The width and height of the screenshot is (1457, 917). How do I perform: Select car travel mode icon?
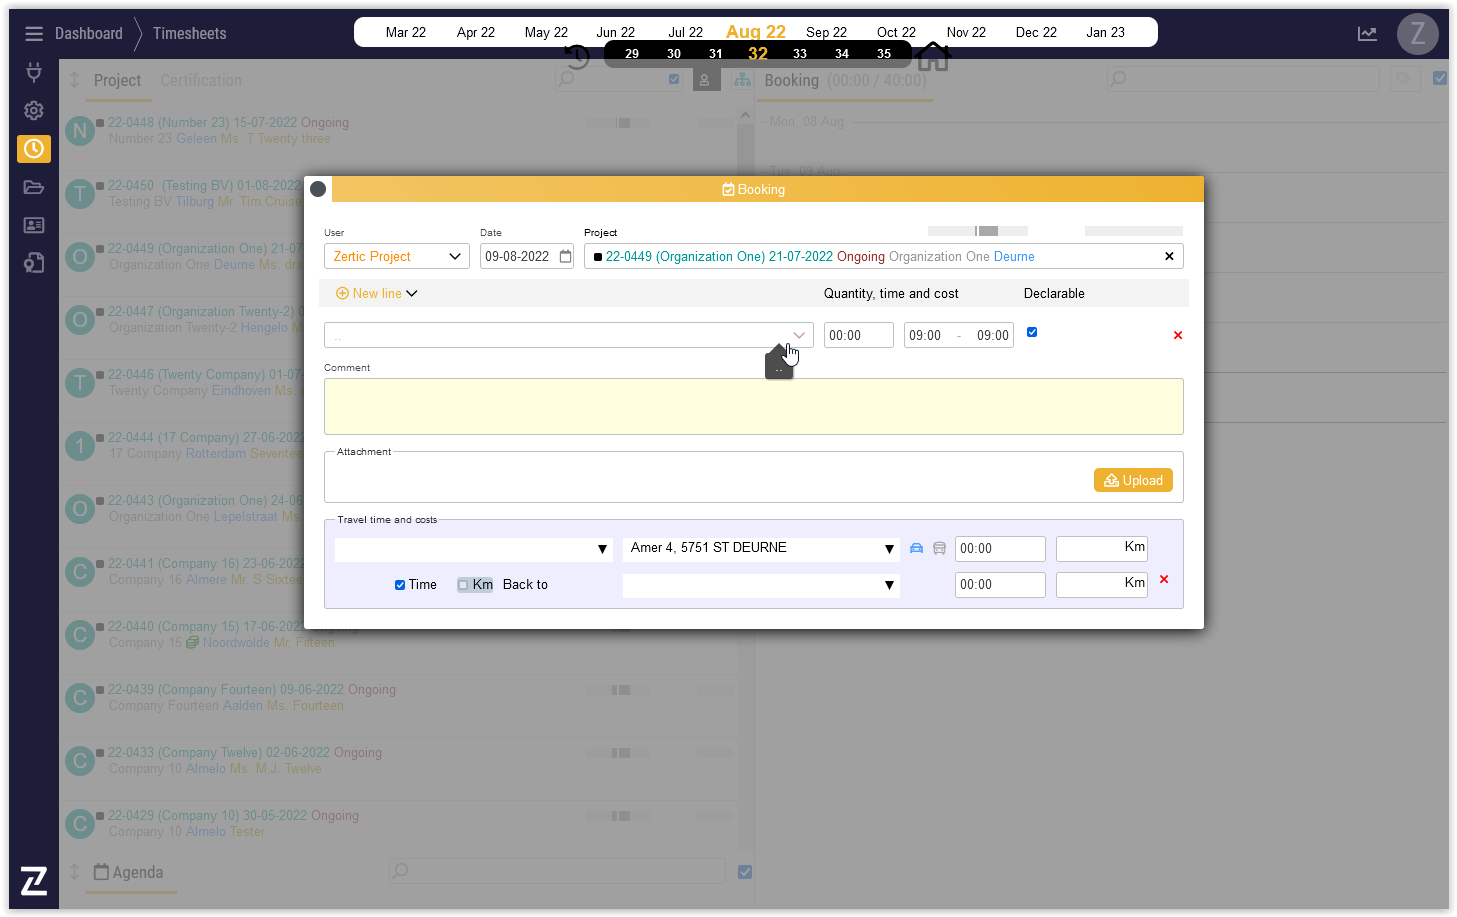(916, 548)
